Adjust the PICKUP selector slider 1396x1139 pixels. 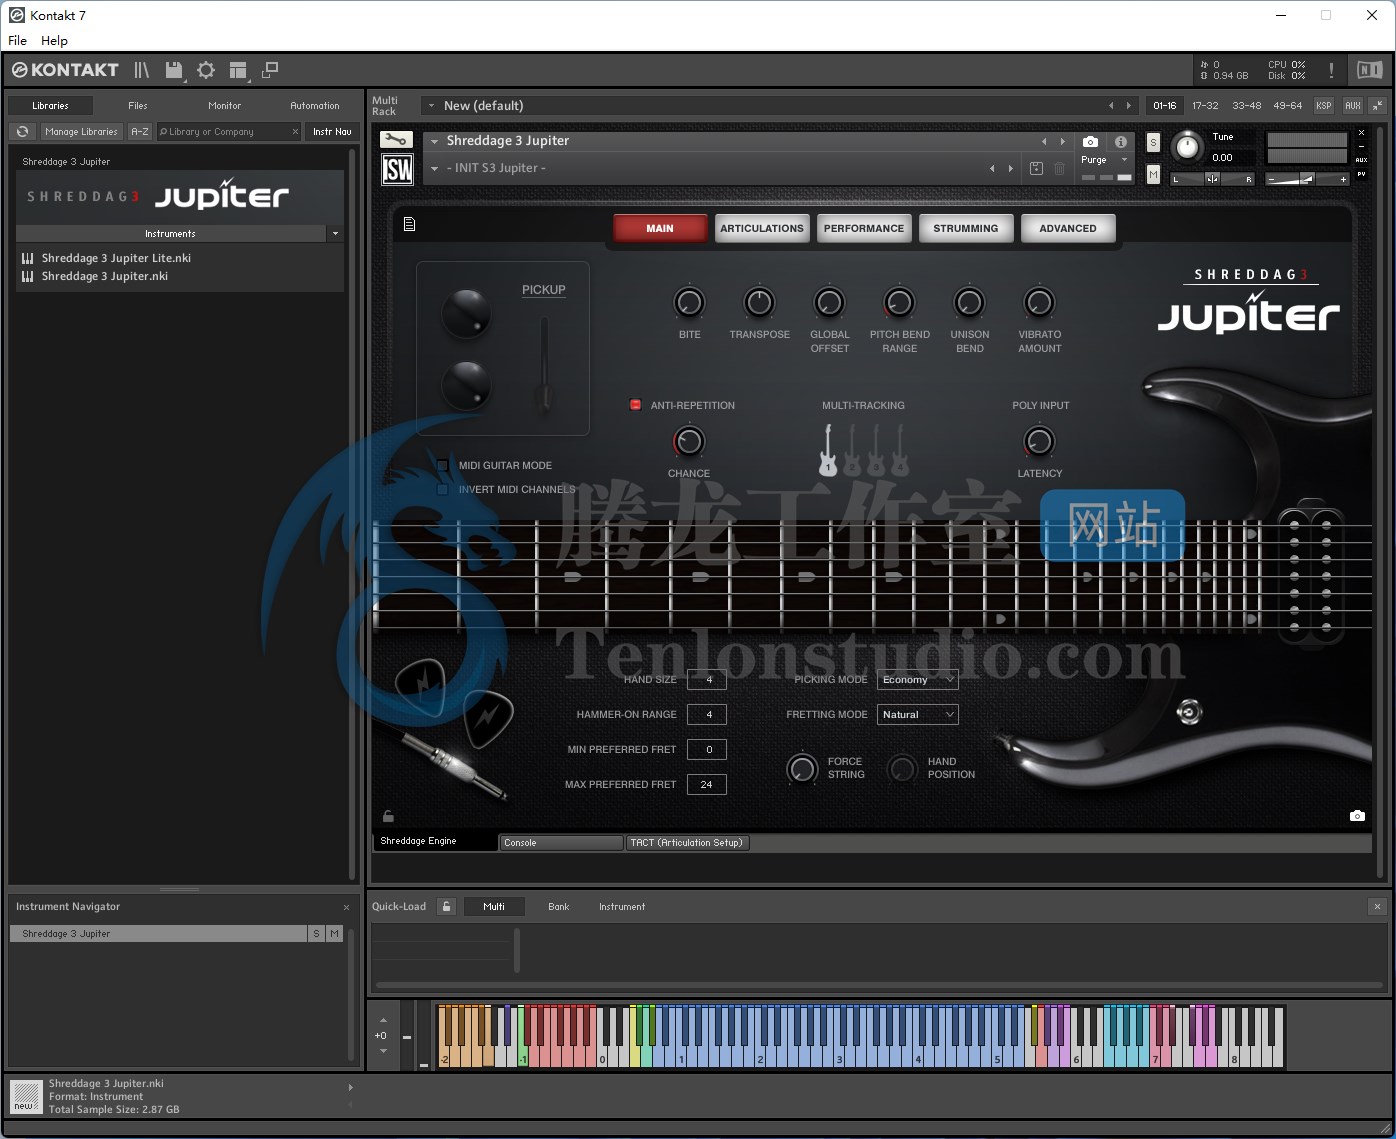point(544,365)
